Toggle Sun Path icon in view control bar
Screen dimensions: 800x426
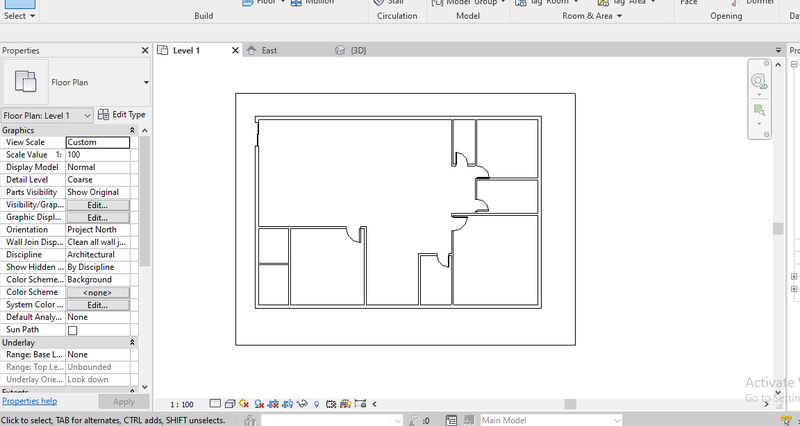point(244,404)
